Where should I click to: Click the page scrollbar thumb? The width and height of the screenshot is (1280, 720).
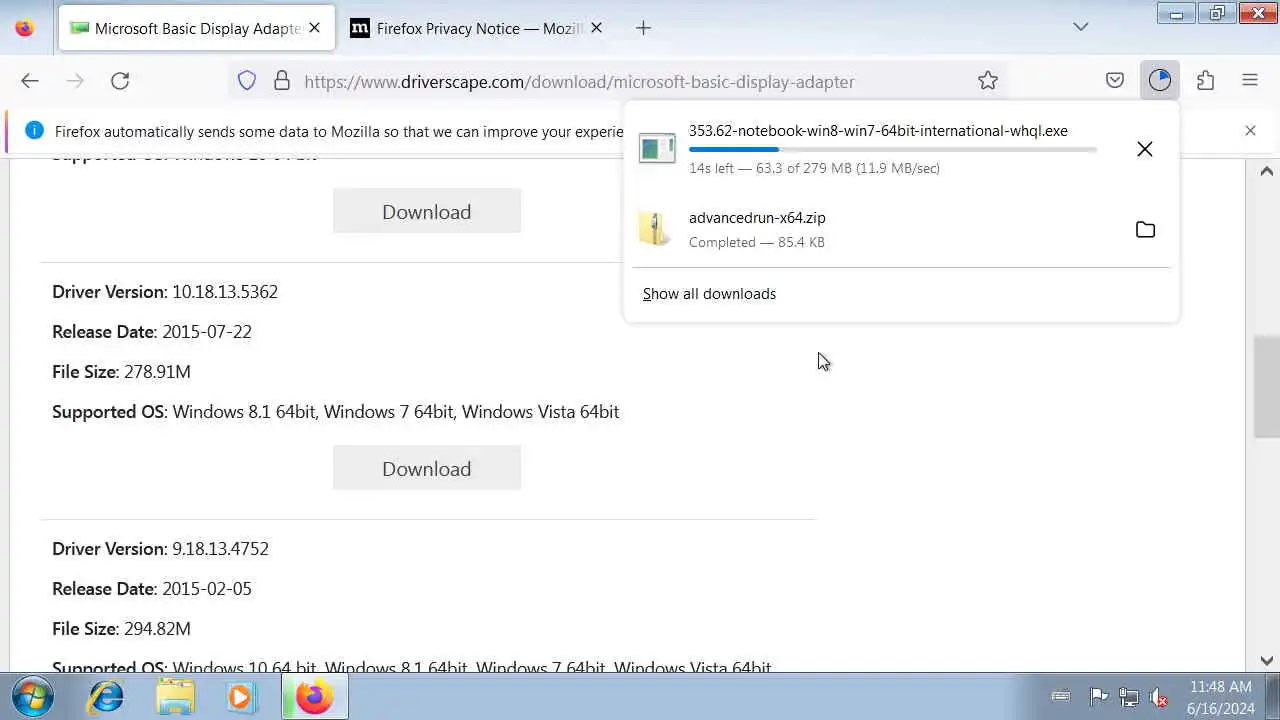(1267, 387)
